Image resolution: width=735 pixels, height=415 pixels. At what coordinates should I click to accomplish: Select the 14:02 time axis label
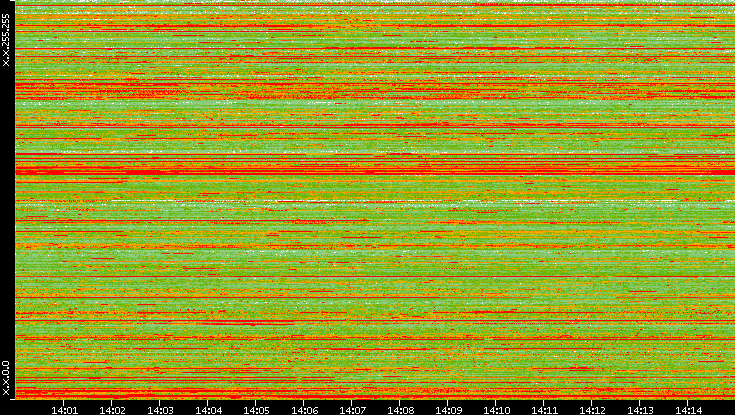[x=112, y=410]
